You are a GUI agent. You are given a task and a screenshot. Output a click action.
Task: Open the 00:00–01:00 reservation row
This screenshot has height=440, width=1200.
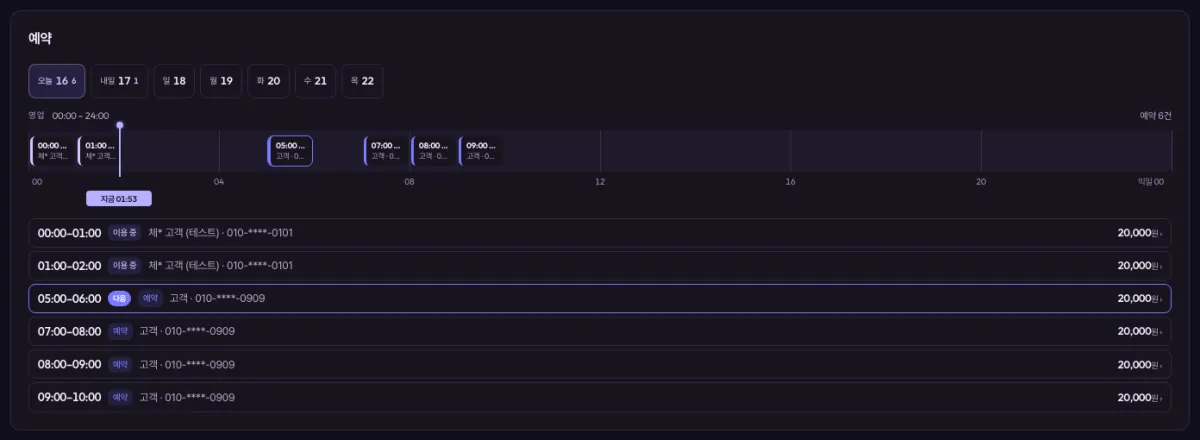(x=600, y=233)
